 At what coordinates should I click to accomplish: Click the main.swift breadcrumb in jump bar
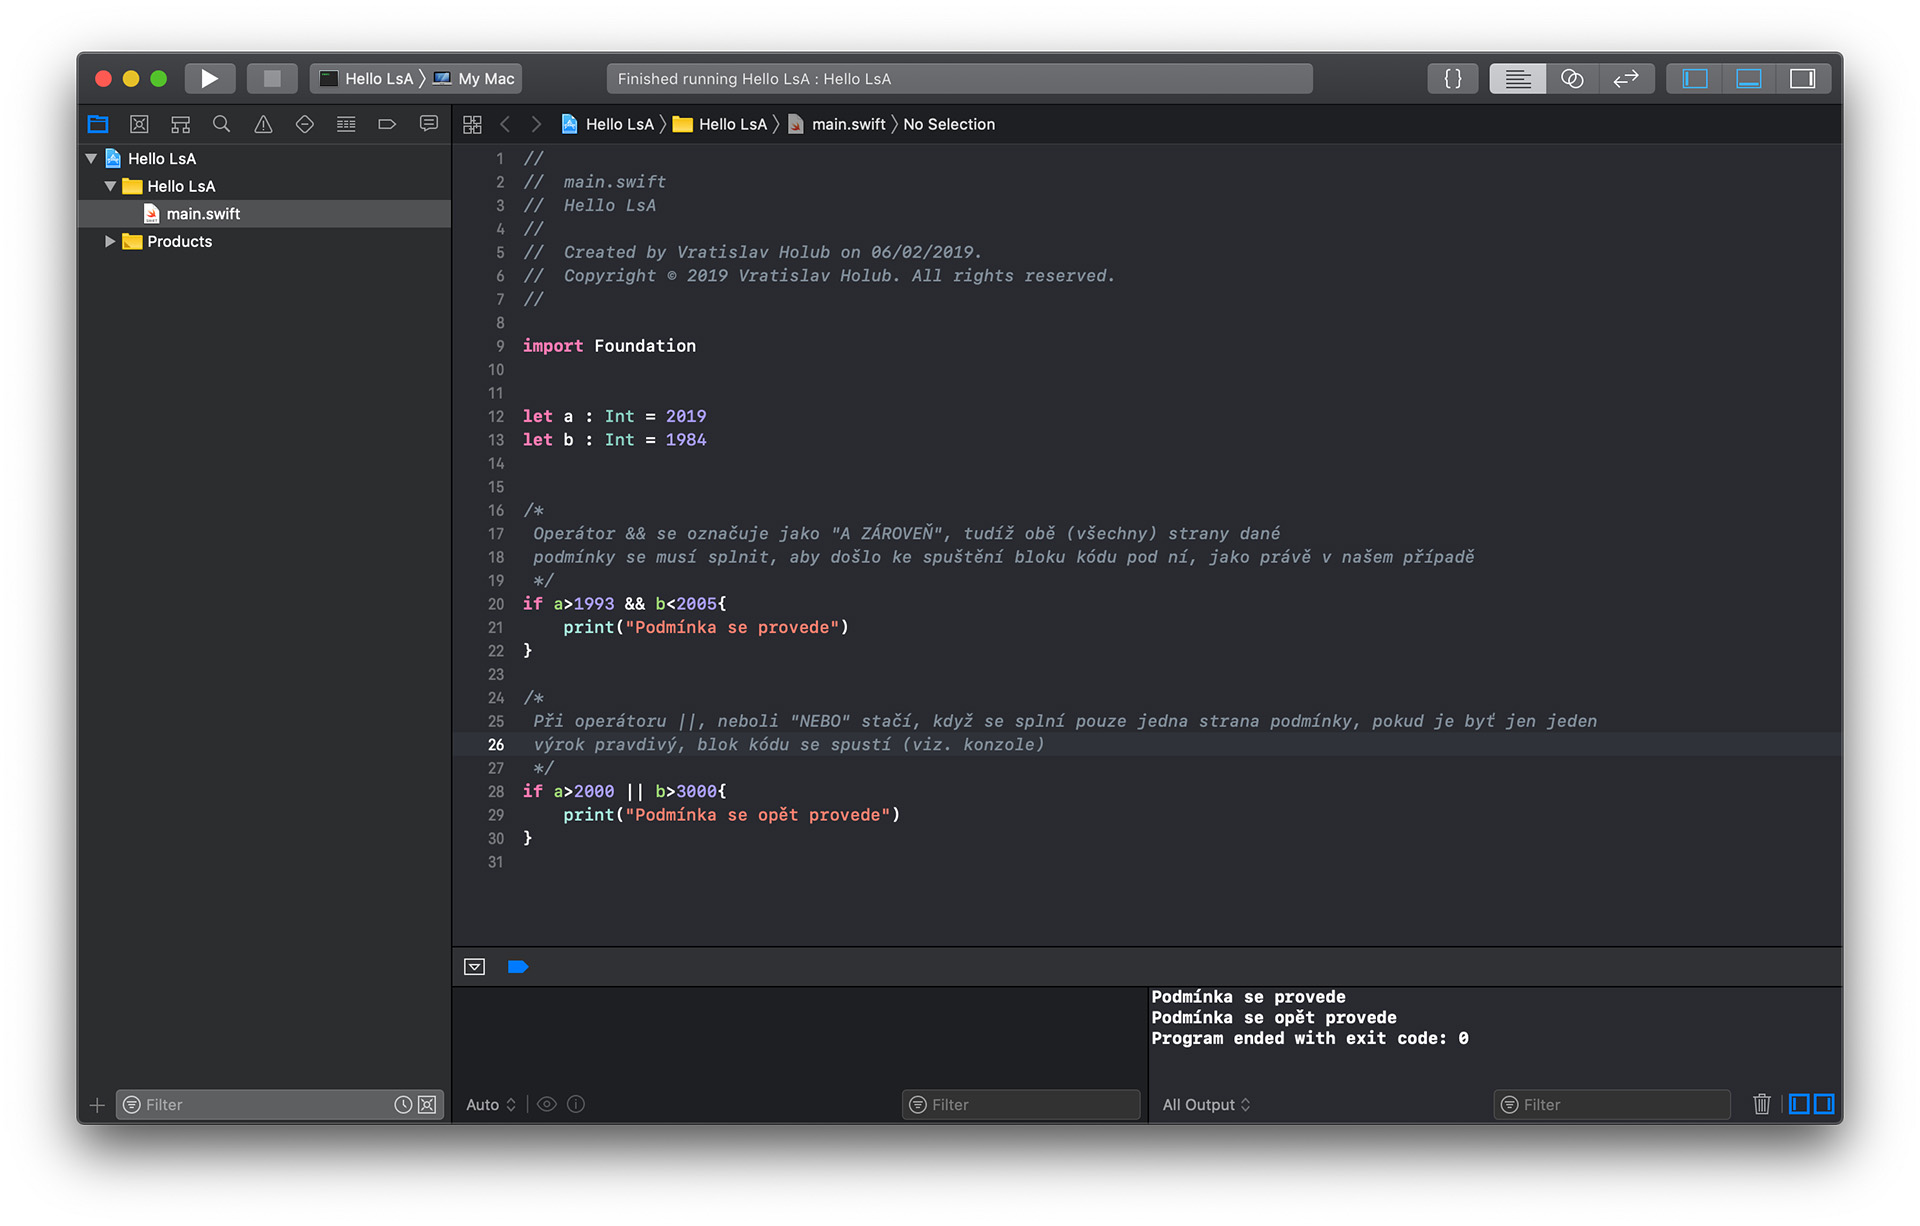(x=847, y=124)
